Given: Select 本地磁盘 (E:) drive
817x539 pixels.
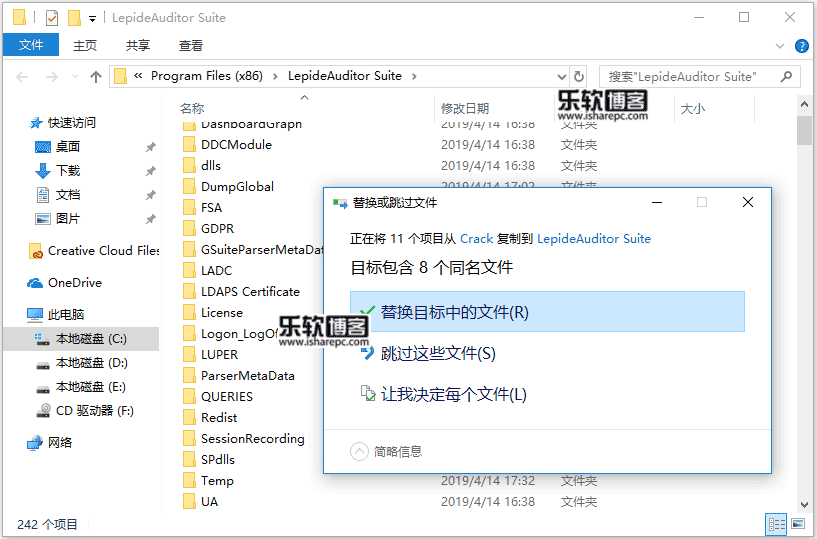Looking at the screenshot, I should [x=81, y=387].
